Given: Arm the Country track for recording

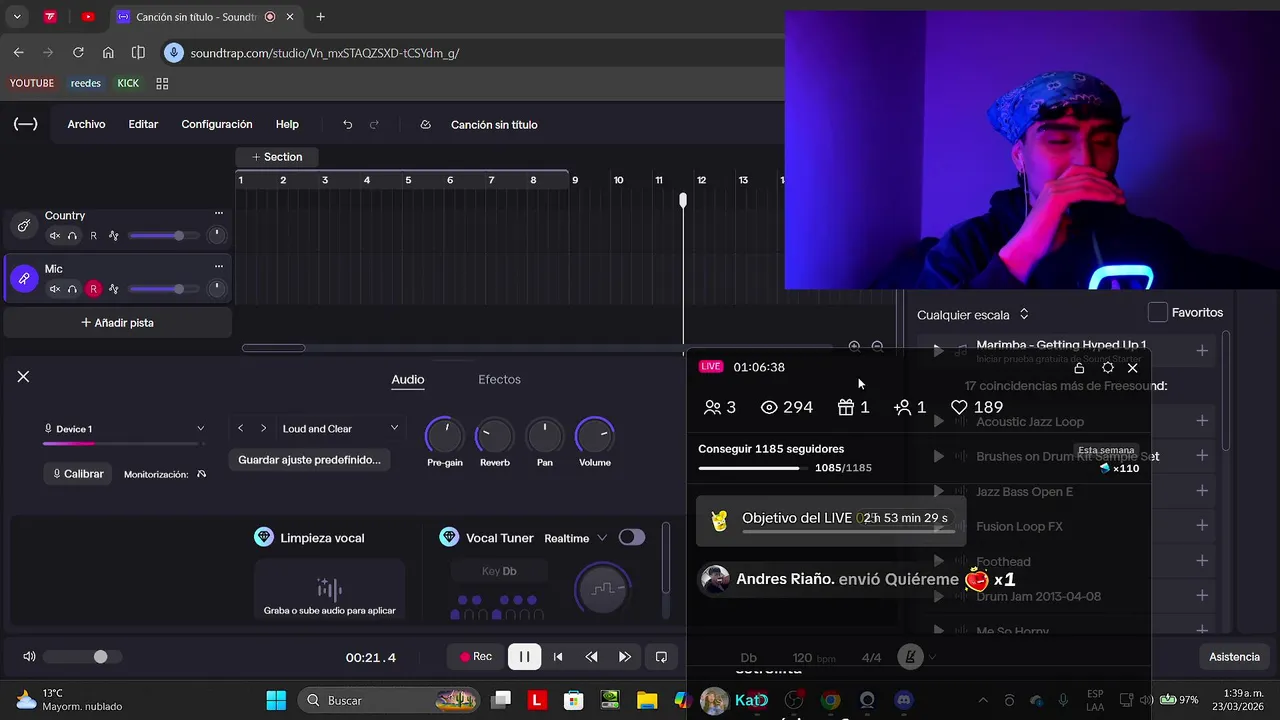Looking at the screenshot, I should click(x=94, y=236).
